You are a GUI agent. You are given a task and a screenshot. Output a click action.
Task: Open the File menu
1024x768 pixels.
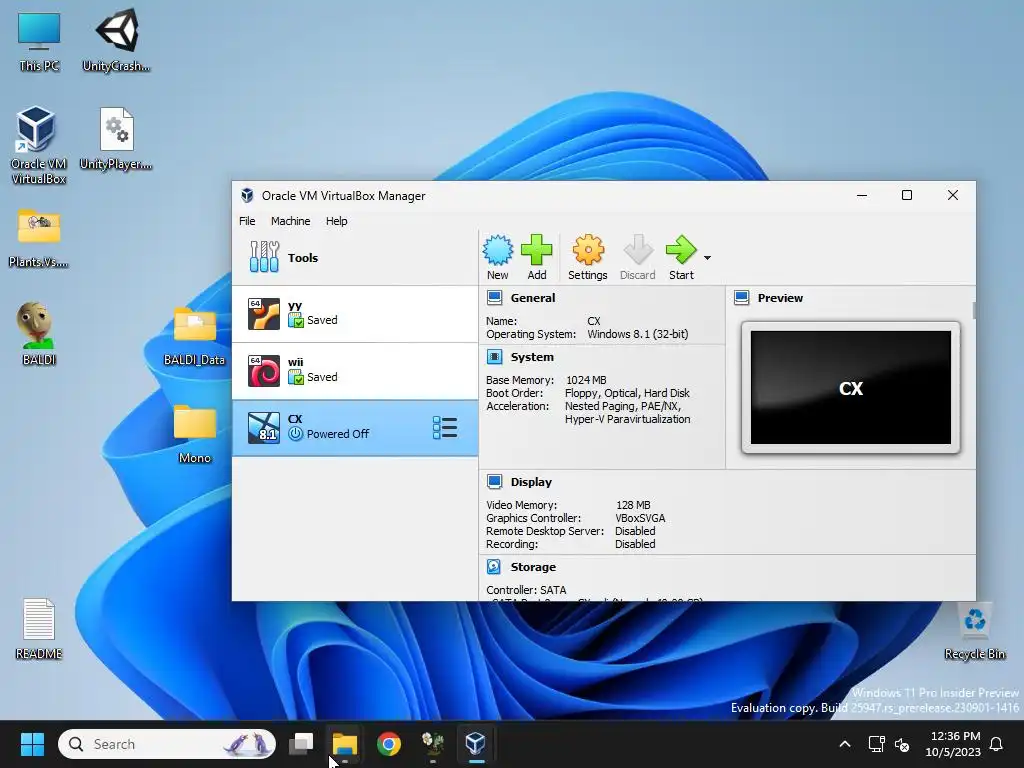click(x=247, y=221)
